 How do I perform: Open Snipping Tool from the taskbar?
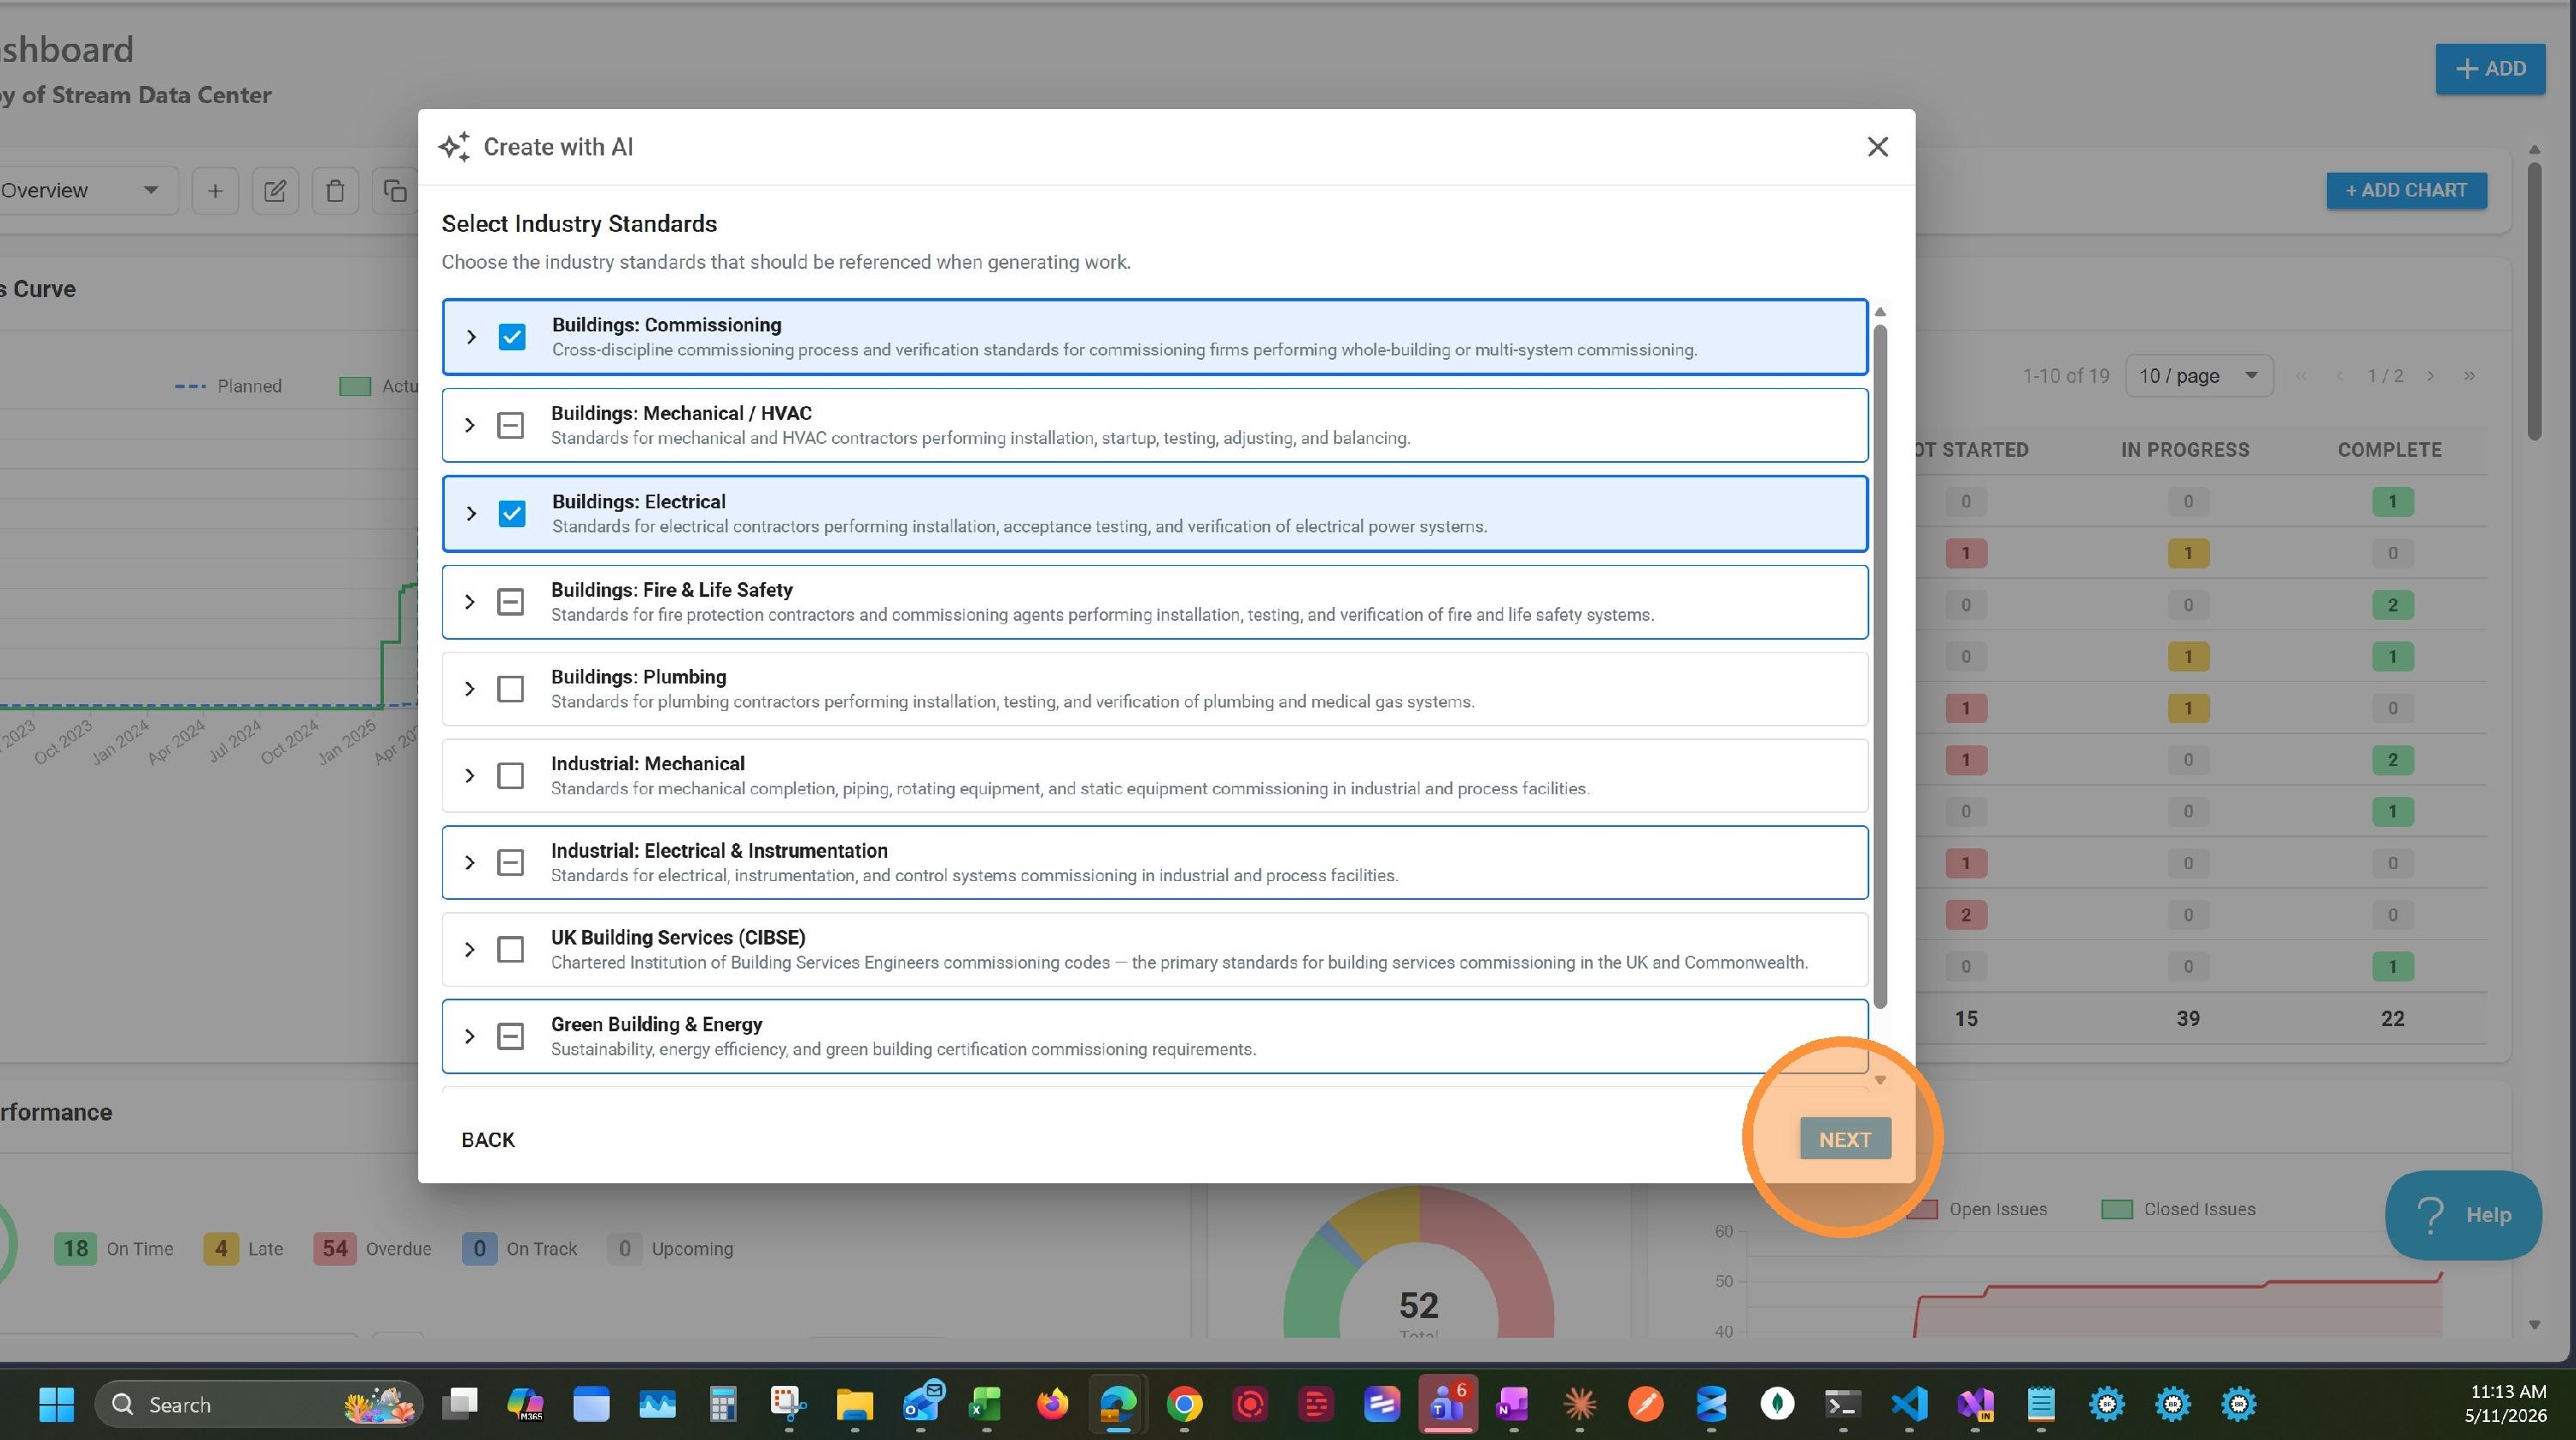click(x=788, y=1405)
